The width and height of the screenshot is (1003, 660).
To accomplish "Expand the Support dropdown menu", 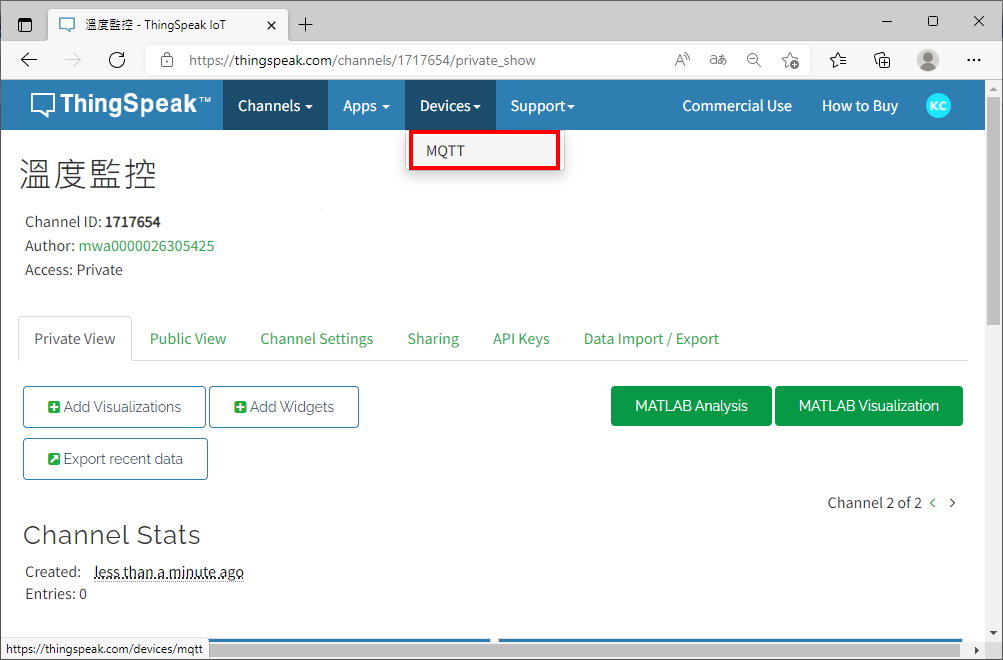I will 542,106.
